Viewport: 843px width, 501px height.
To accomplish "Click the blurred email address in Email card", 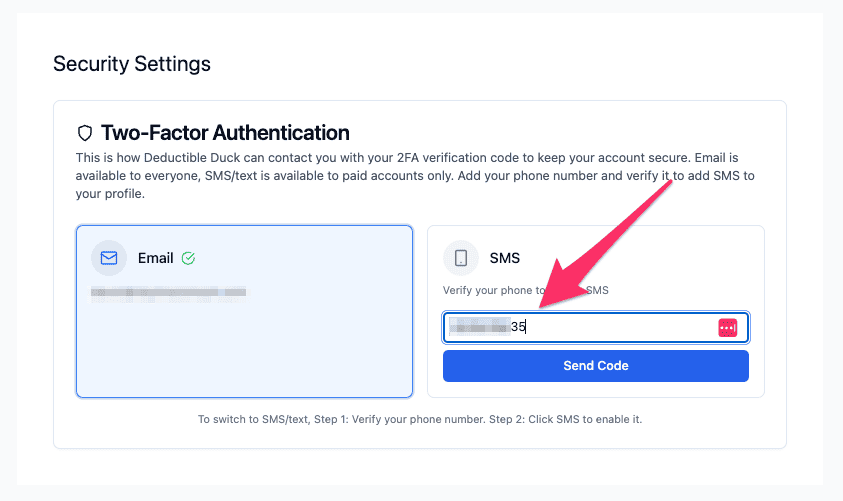I will point(168,292).
